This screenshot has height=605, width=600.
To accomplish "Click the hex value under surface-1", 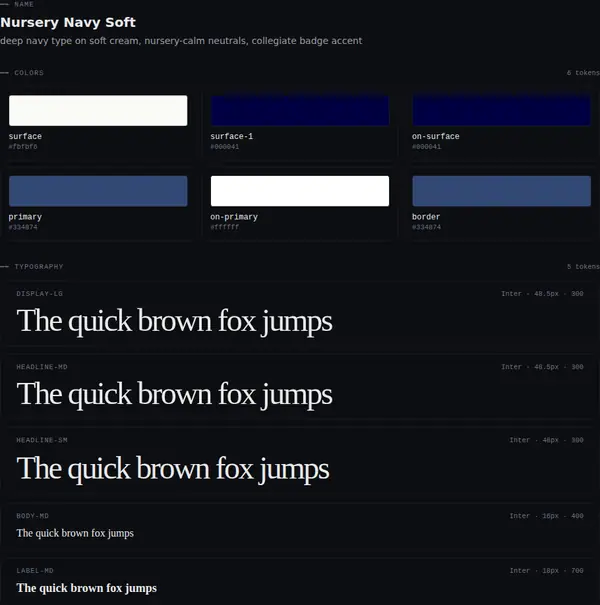I will [x=225, y=147].
